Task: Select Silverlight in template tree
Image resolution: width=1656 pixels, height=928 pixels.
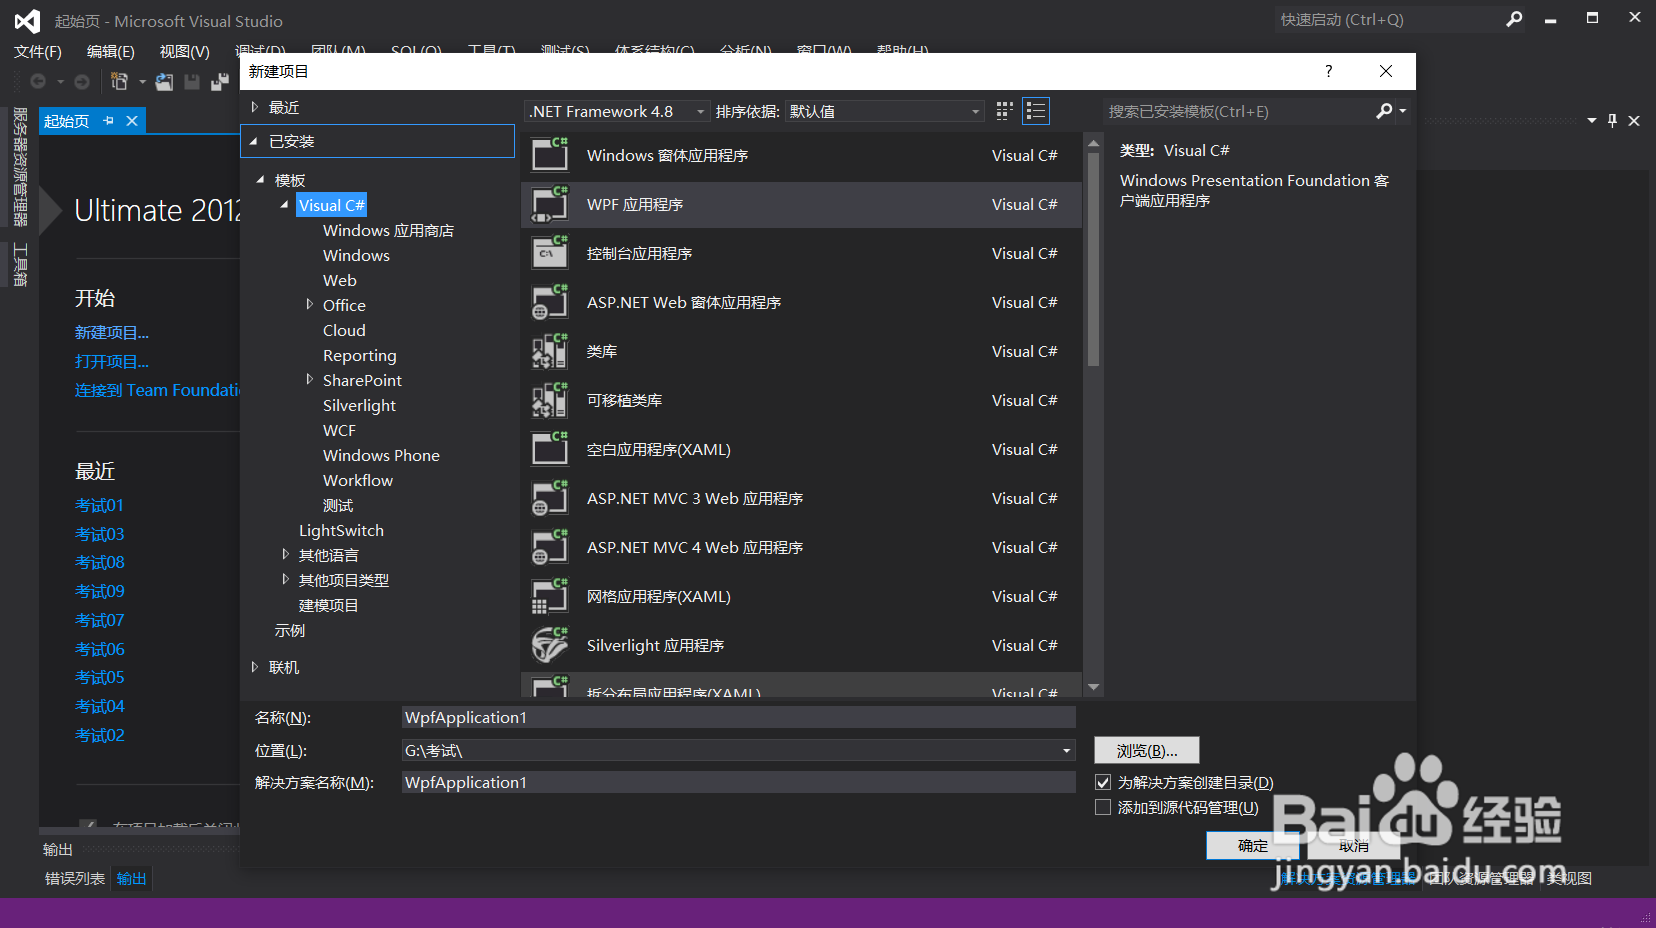Action: coord(359,405)
